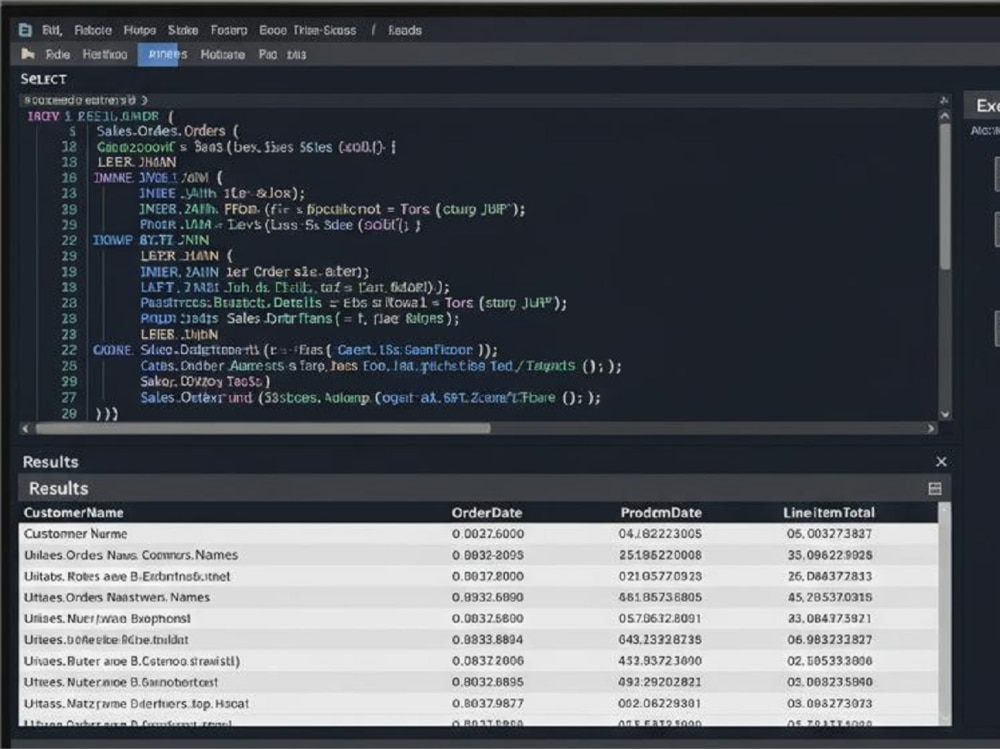Sort by CustomerName column header
The image size is (1000, 749).
point(73,512)
